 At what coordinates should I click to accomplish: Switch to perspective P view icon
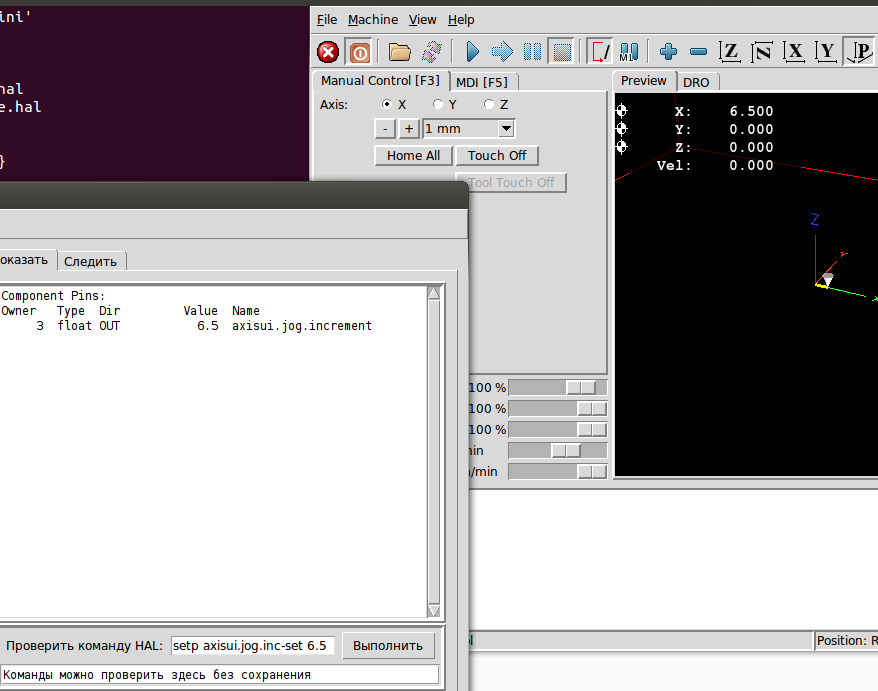tap(860, 52)
